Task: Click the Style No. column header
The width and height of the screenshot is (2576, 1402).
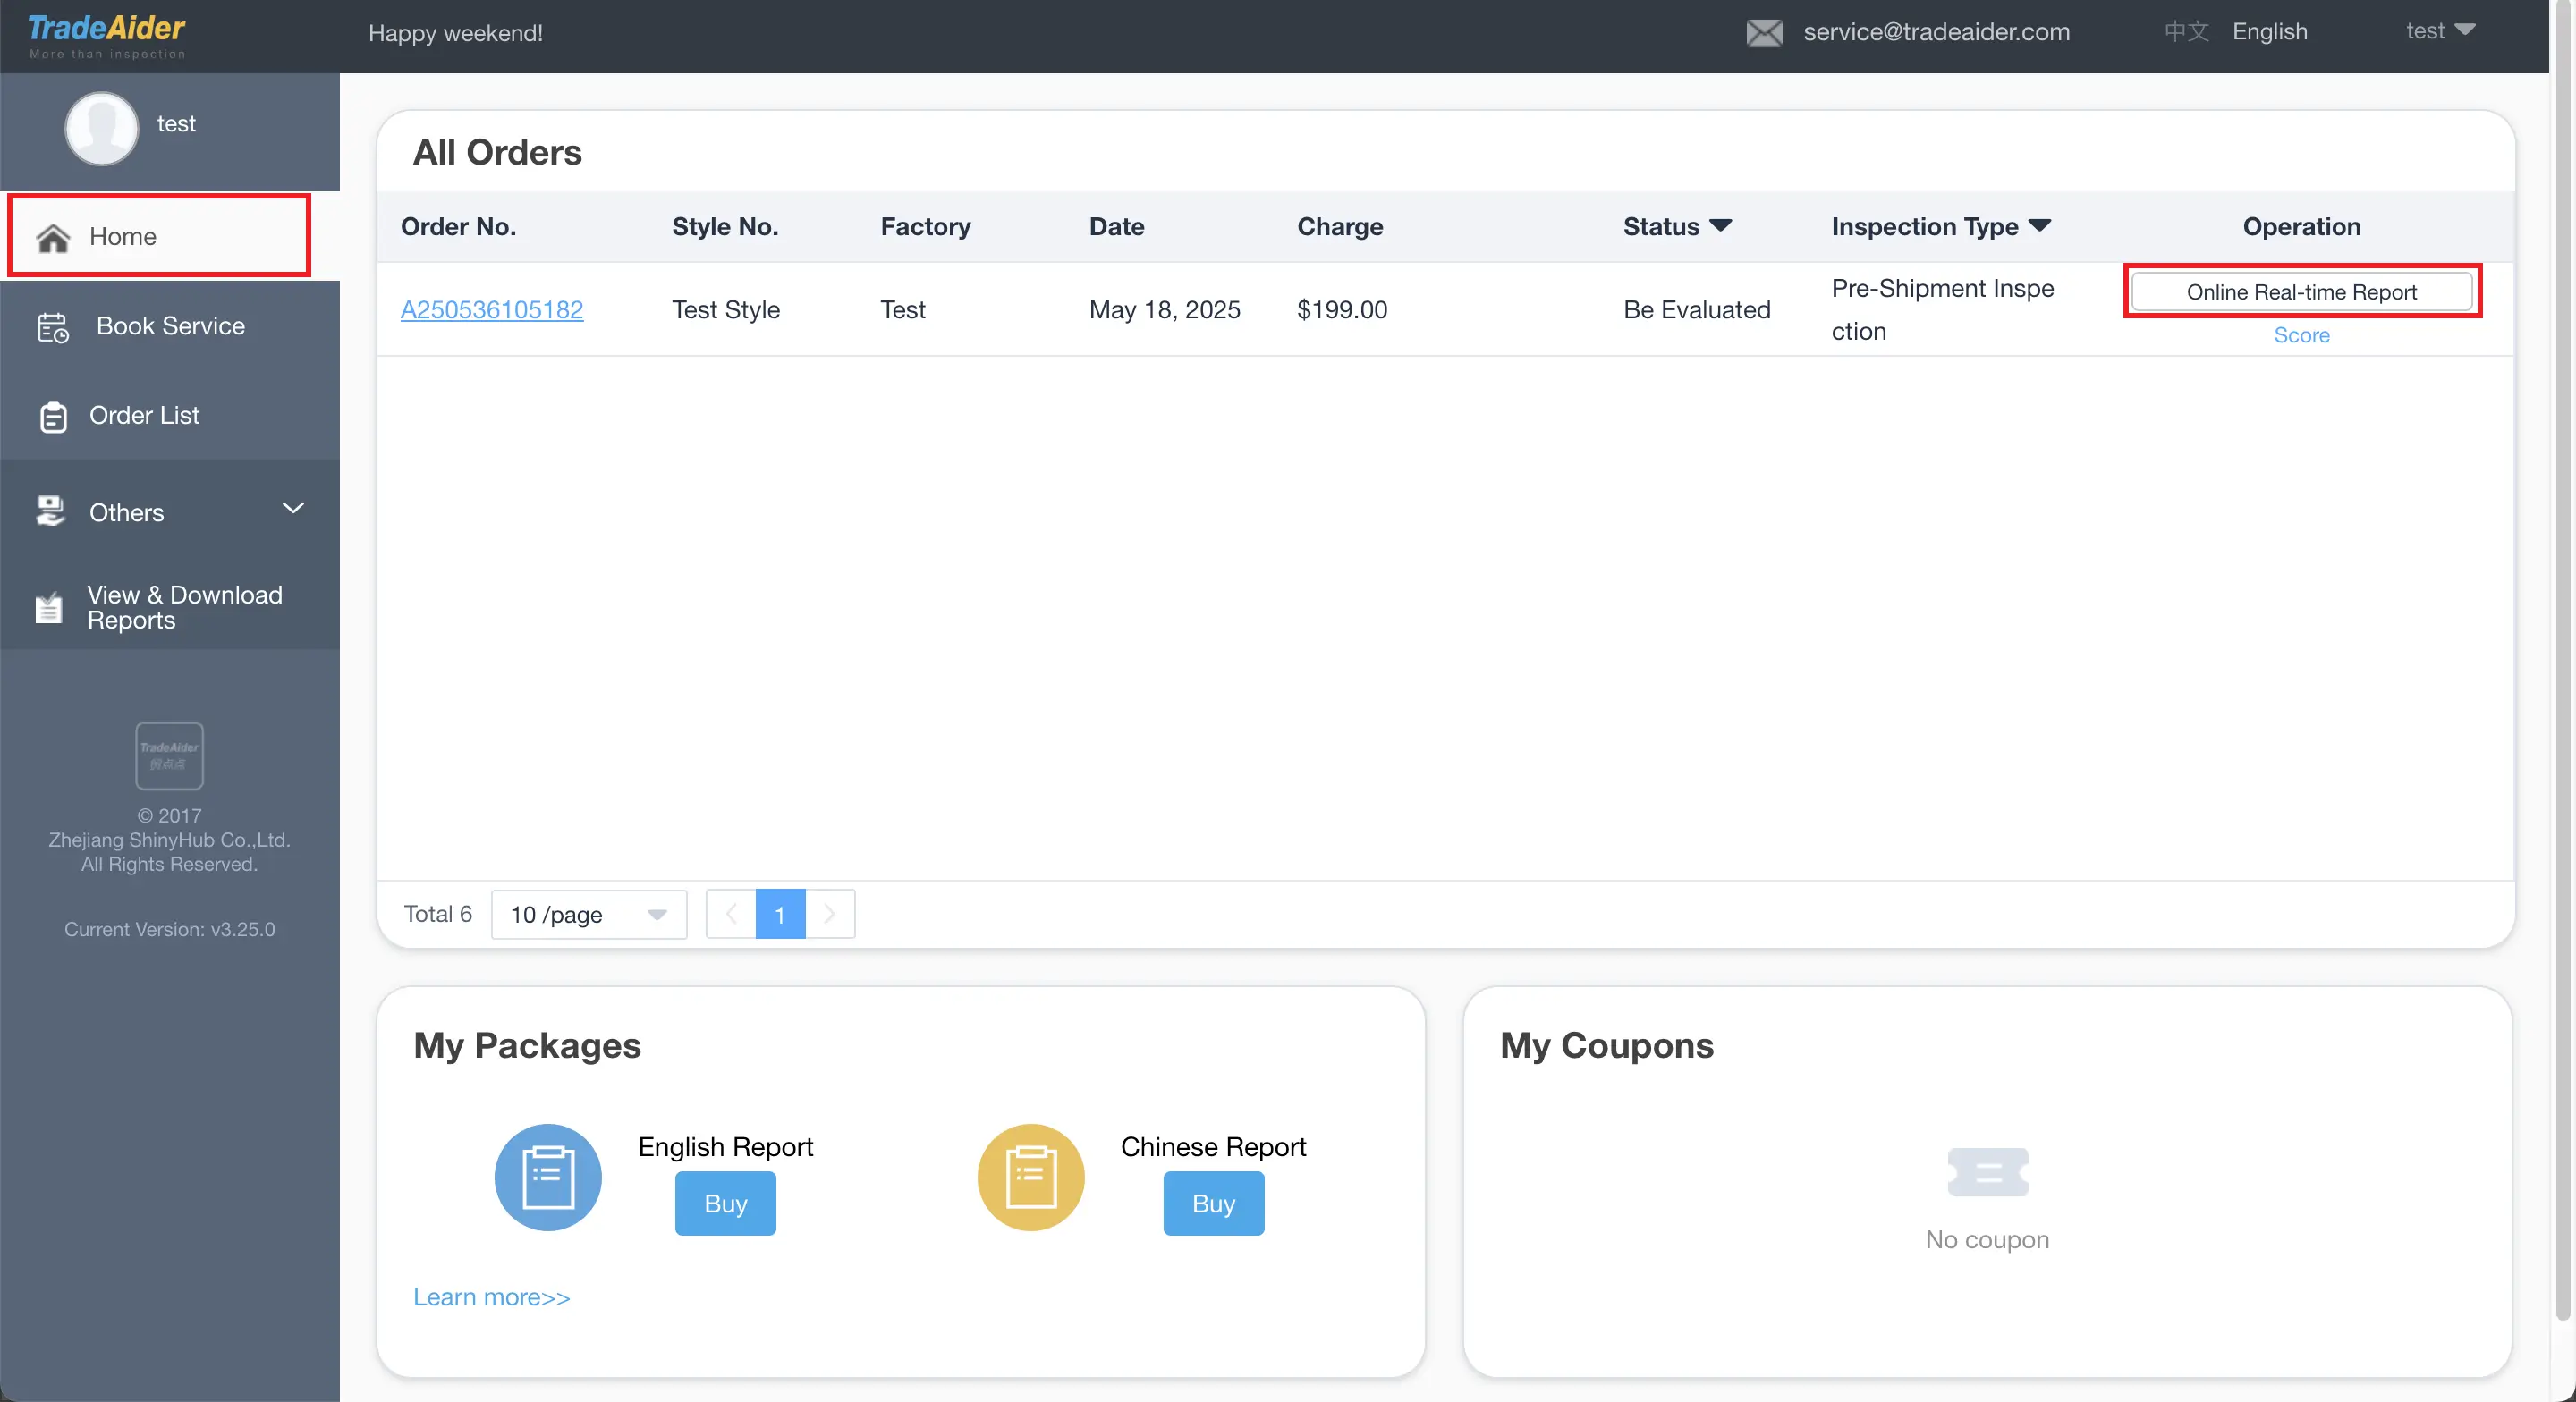Action: tap(725, 226)
